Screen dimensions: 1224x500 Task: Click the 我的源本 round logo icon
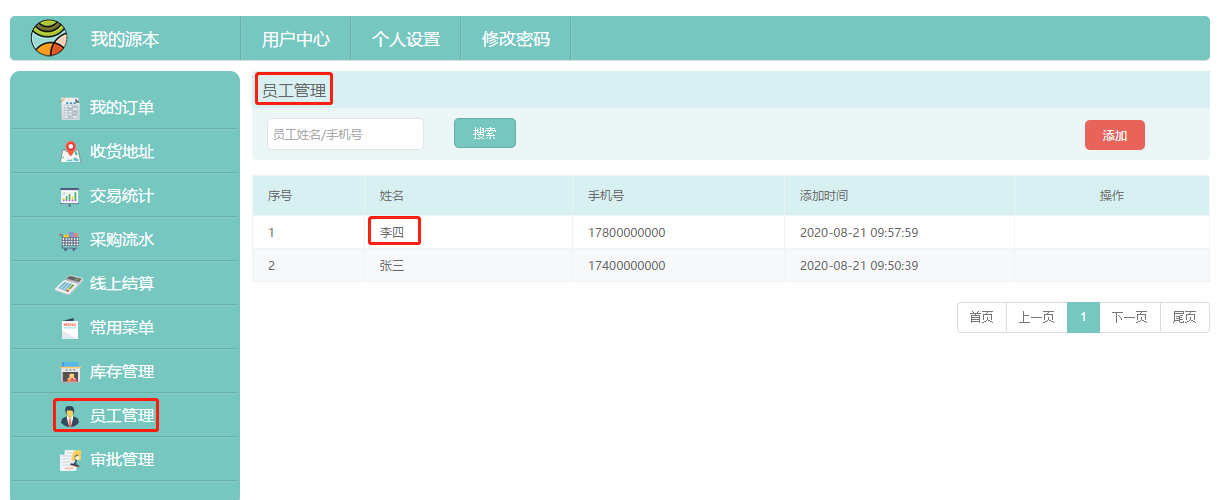point(49,38)
